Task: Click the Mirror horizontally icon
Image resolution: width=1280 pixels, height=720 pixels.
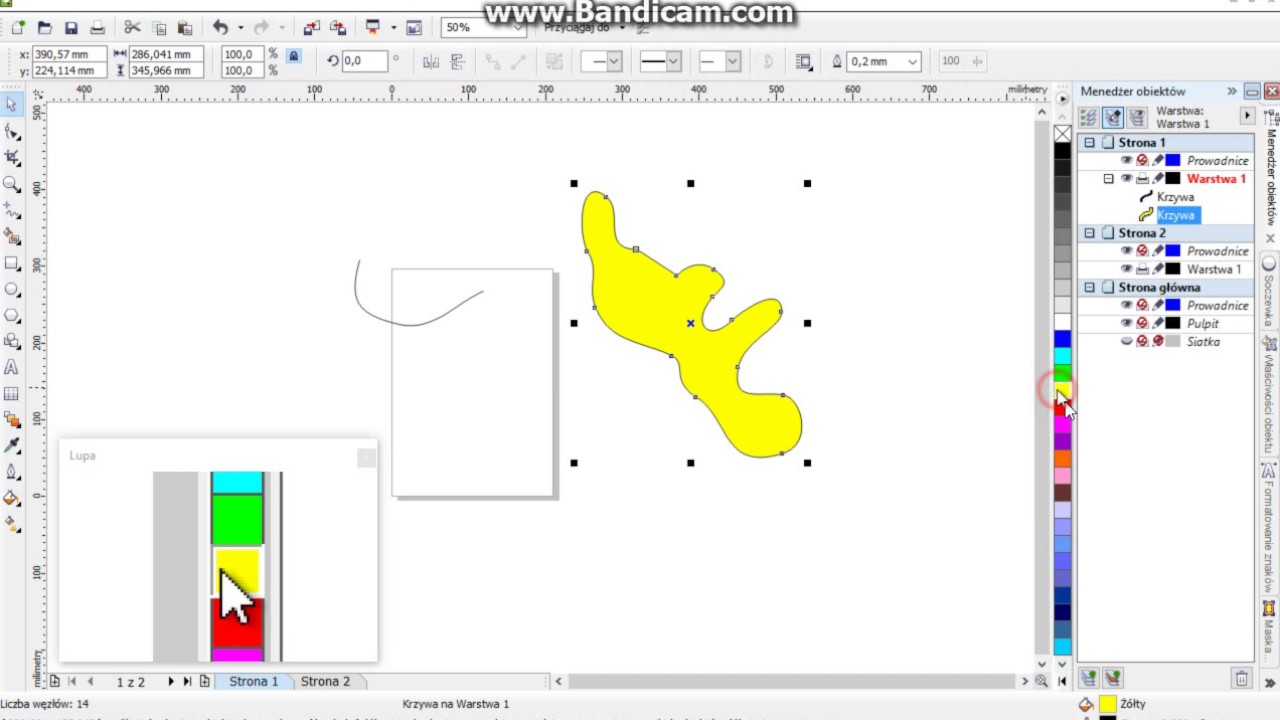Action: click(x=431, y=61)
